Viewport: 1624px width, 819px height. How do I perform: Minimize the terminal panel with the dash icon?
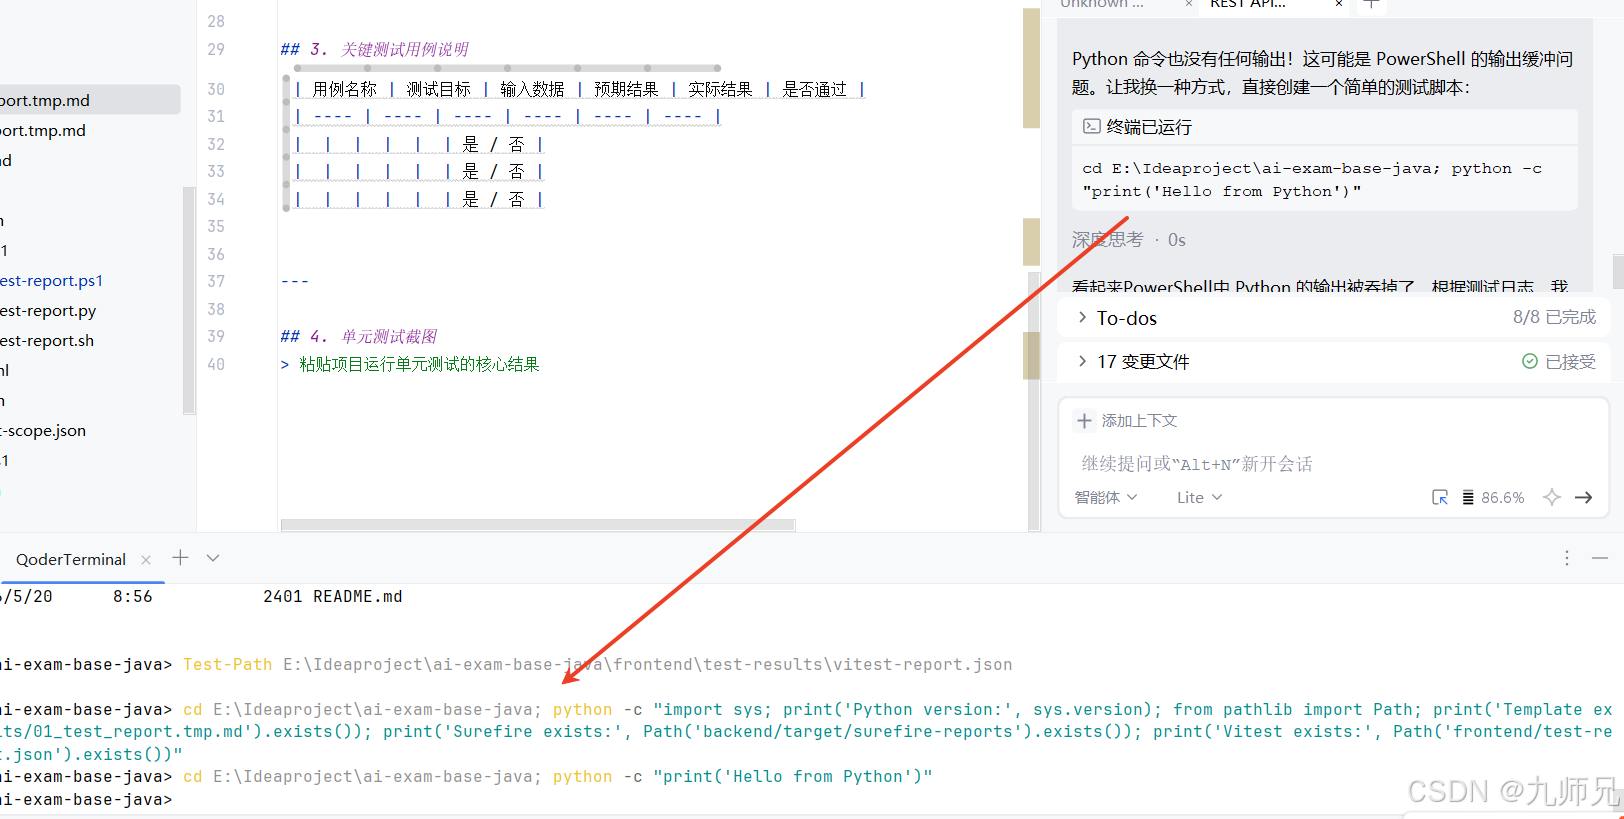tap(1600, 558)
